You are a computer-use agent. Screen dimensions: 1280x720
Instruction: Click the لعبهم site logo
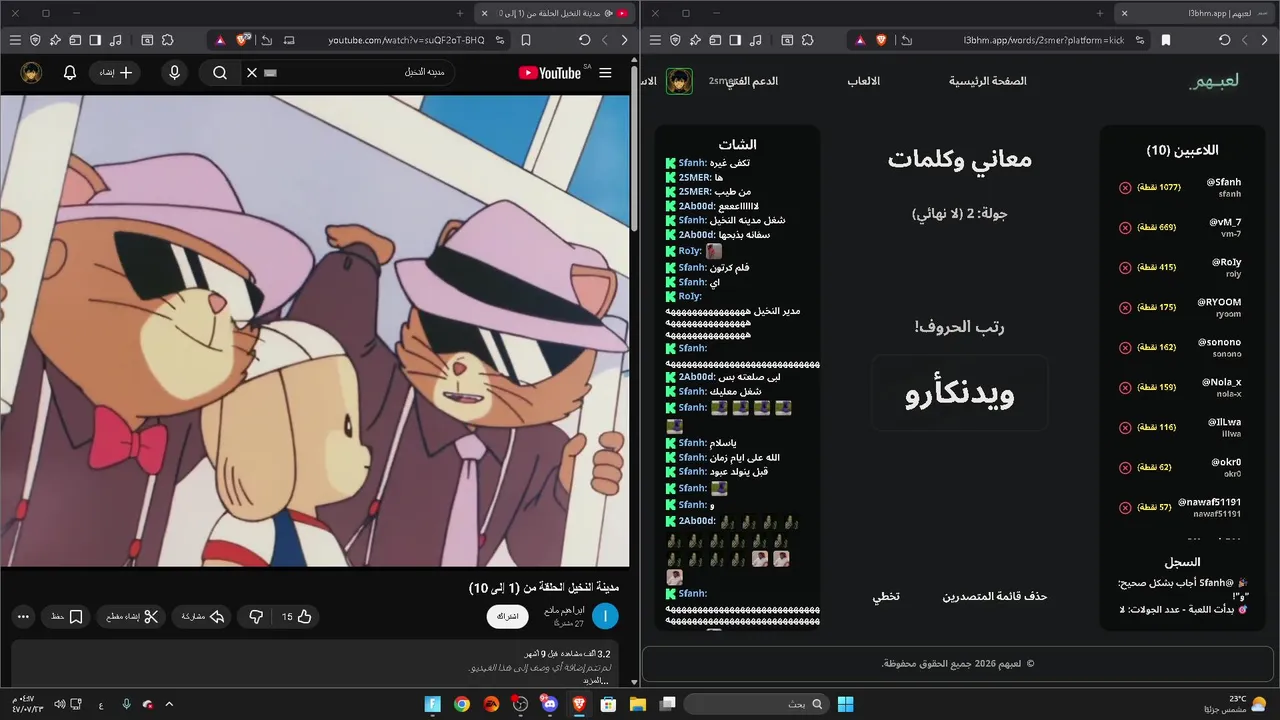pos(1215,81)
